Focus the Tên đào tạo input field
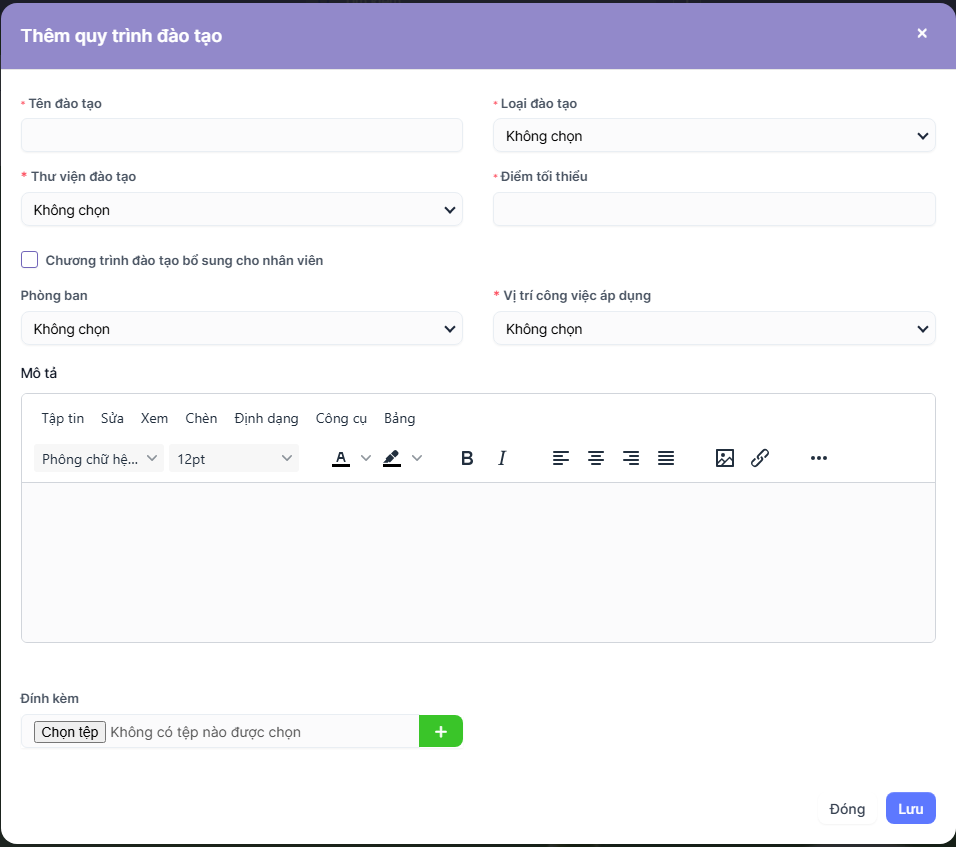 coord(241,135)
